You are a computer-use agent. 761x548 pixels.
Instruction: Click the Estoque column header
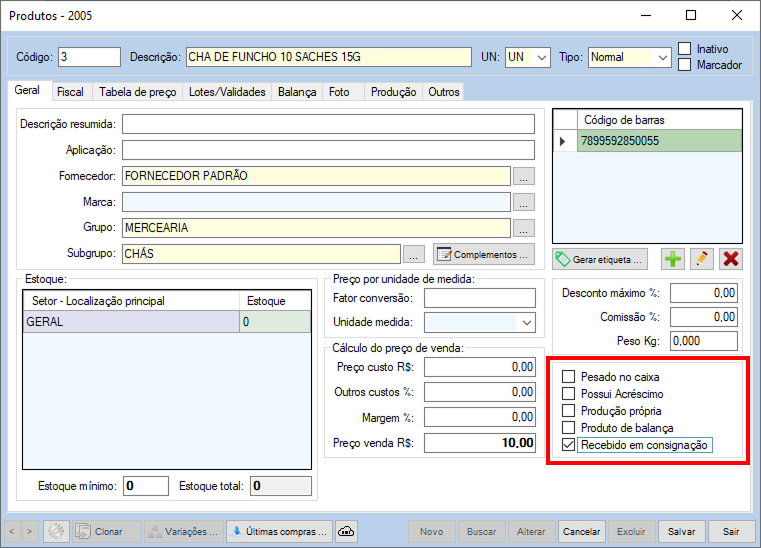pos(275,301)
